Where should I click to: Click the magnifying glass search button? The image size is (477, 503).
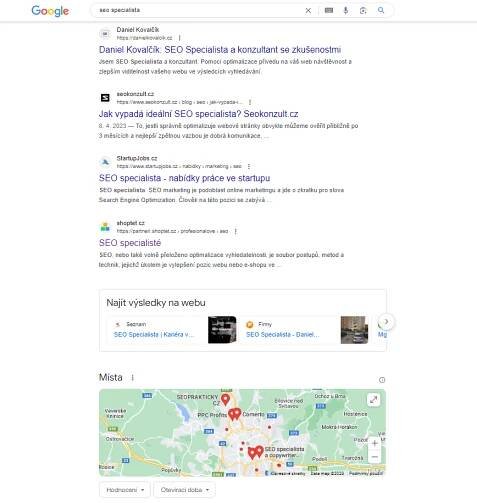click(x=381, y=10)
